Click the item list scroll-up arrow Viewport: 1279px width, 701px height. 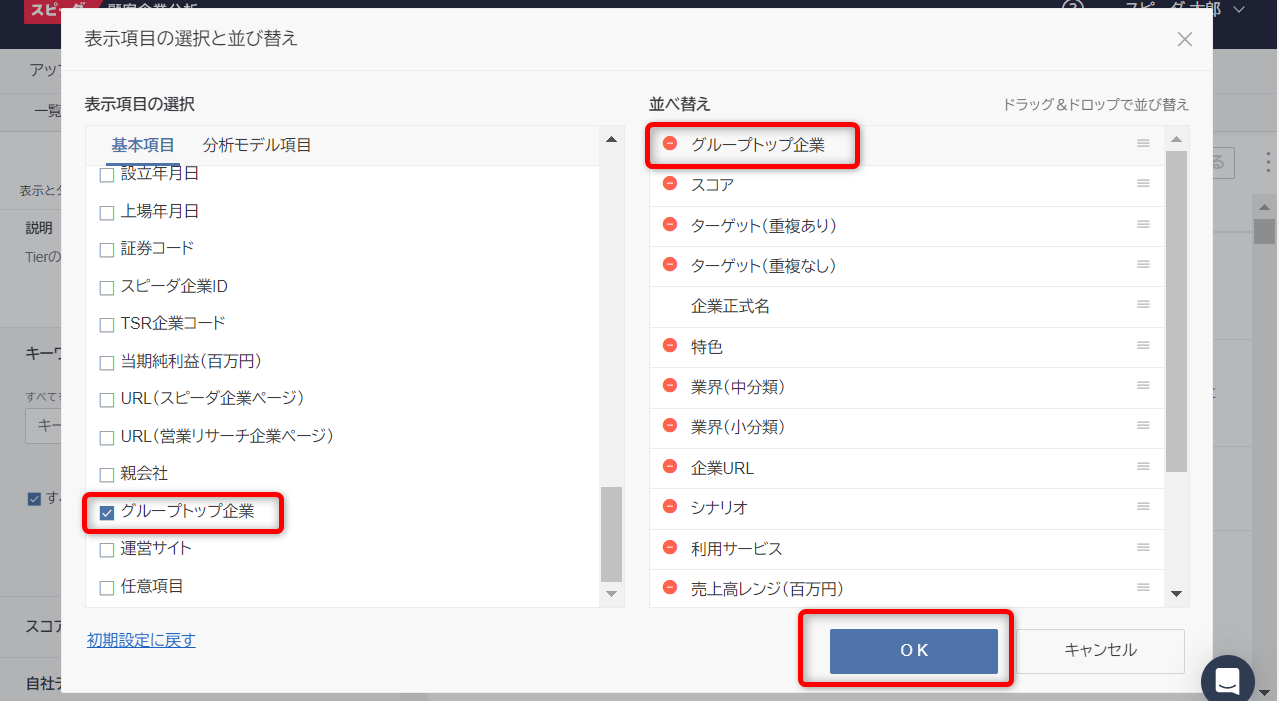pyautogui.click(x=611, y=139)
